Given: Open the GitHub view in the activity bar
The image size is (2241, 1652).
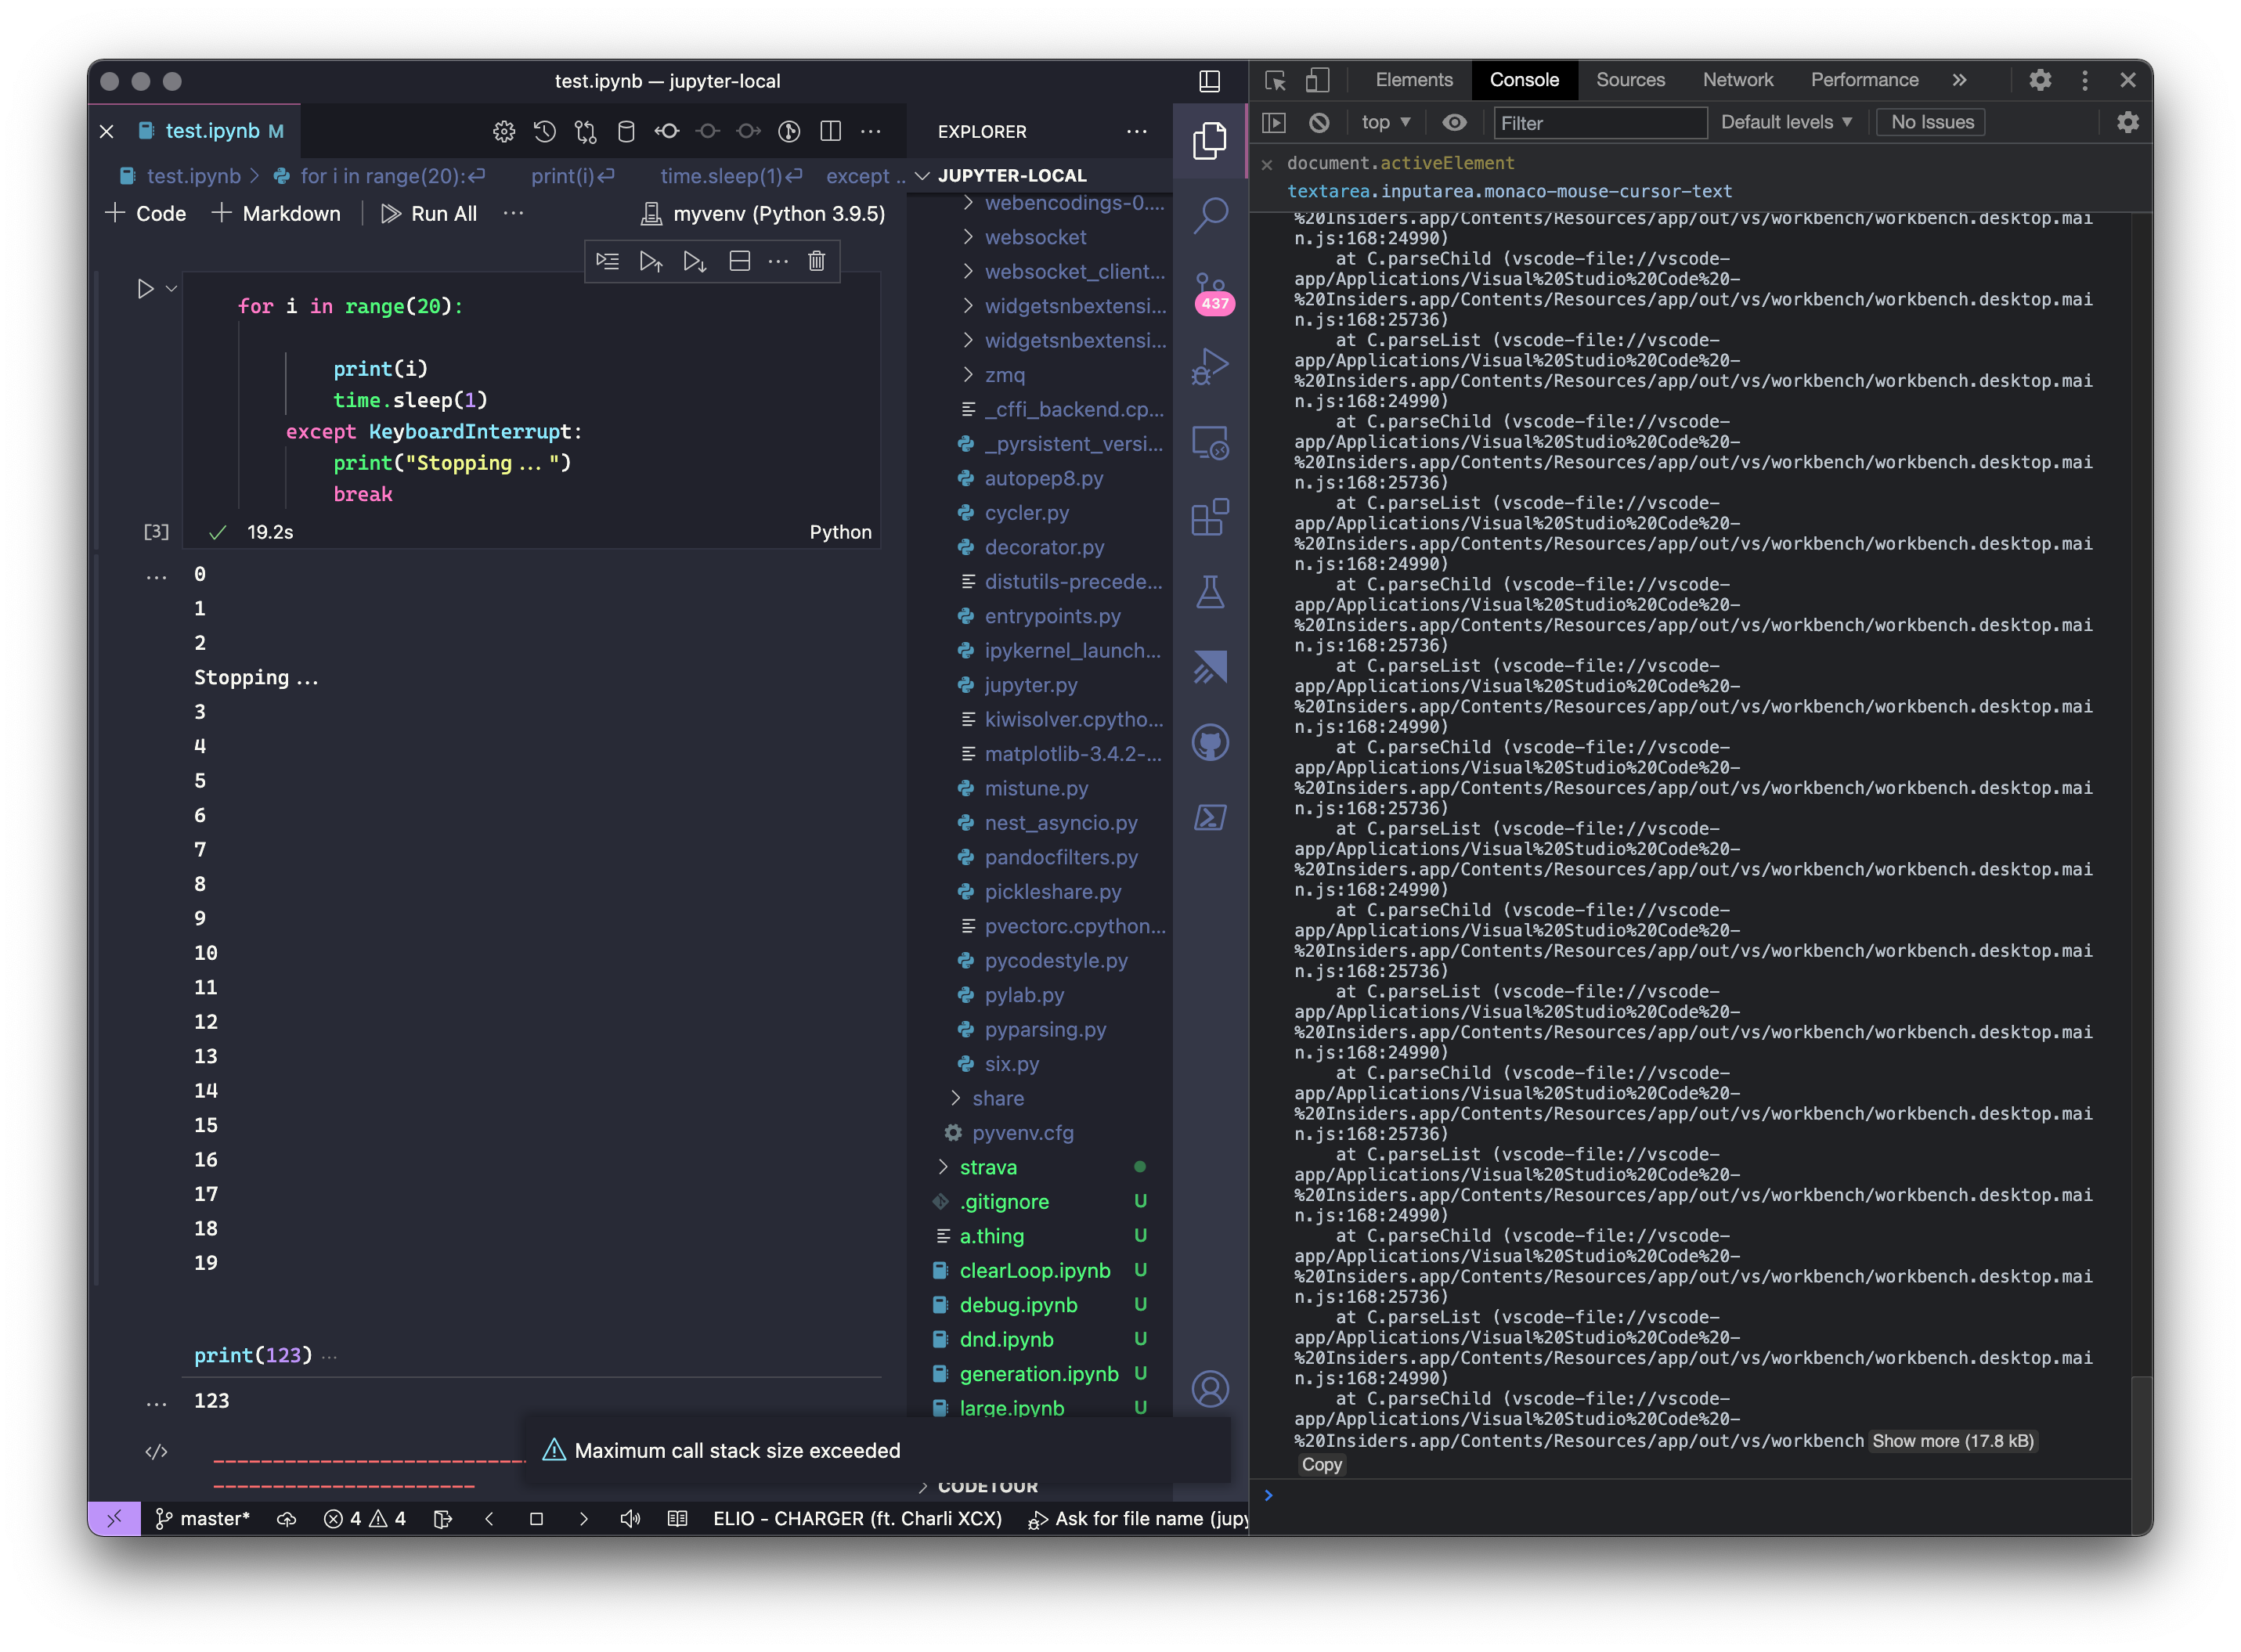Looking at the screenshot, I should (x=1211, y=741).
